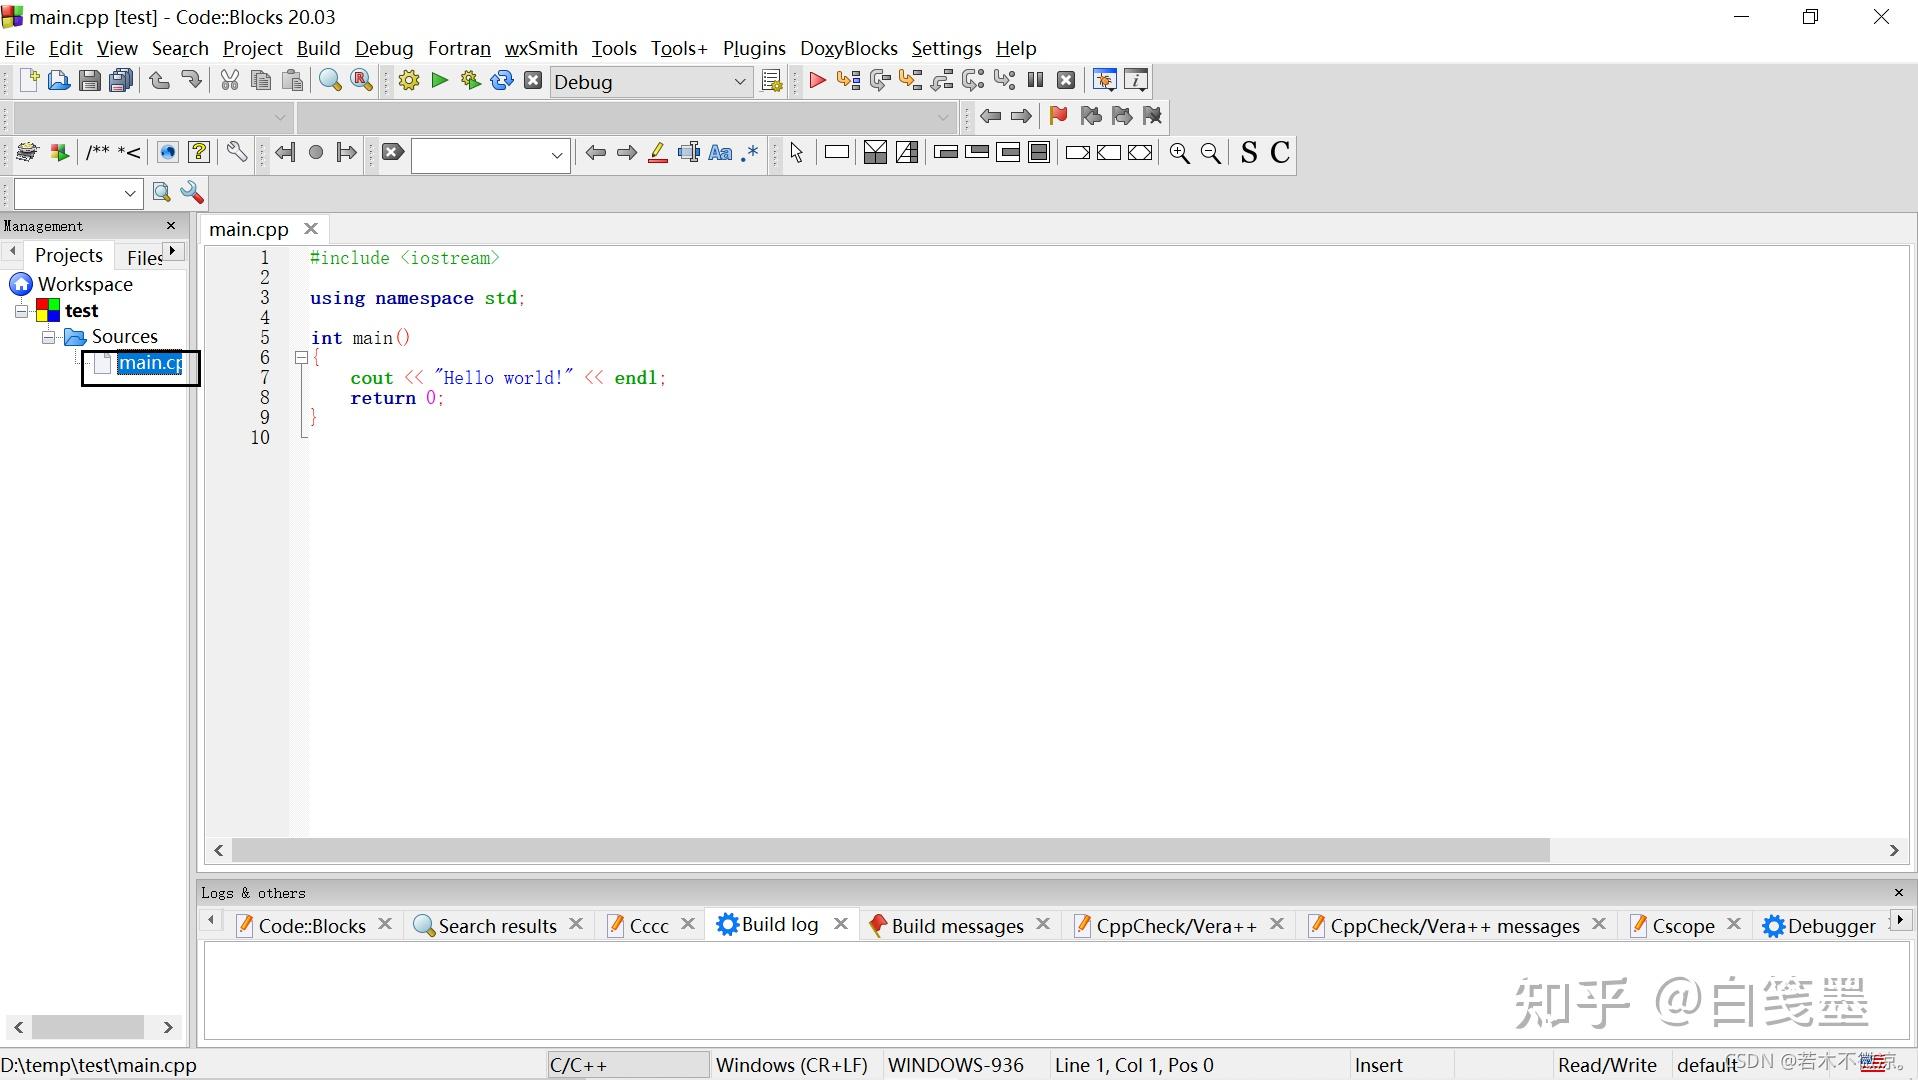Click the Find magnifier icon
The width and height of the screenshot is (1918, 1080).
[330, 81]
